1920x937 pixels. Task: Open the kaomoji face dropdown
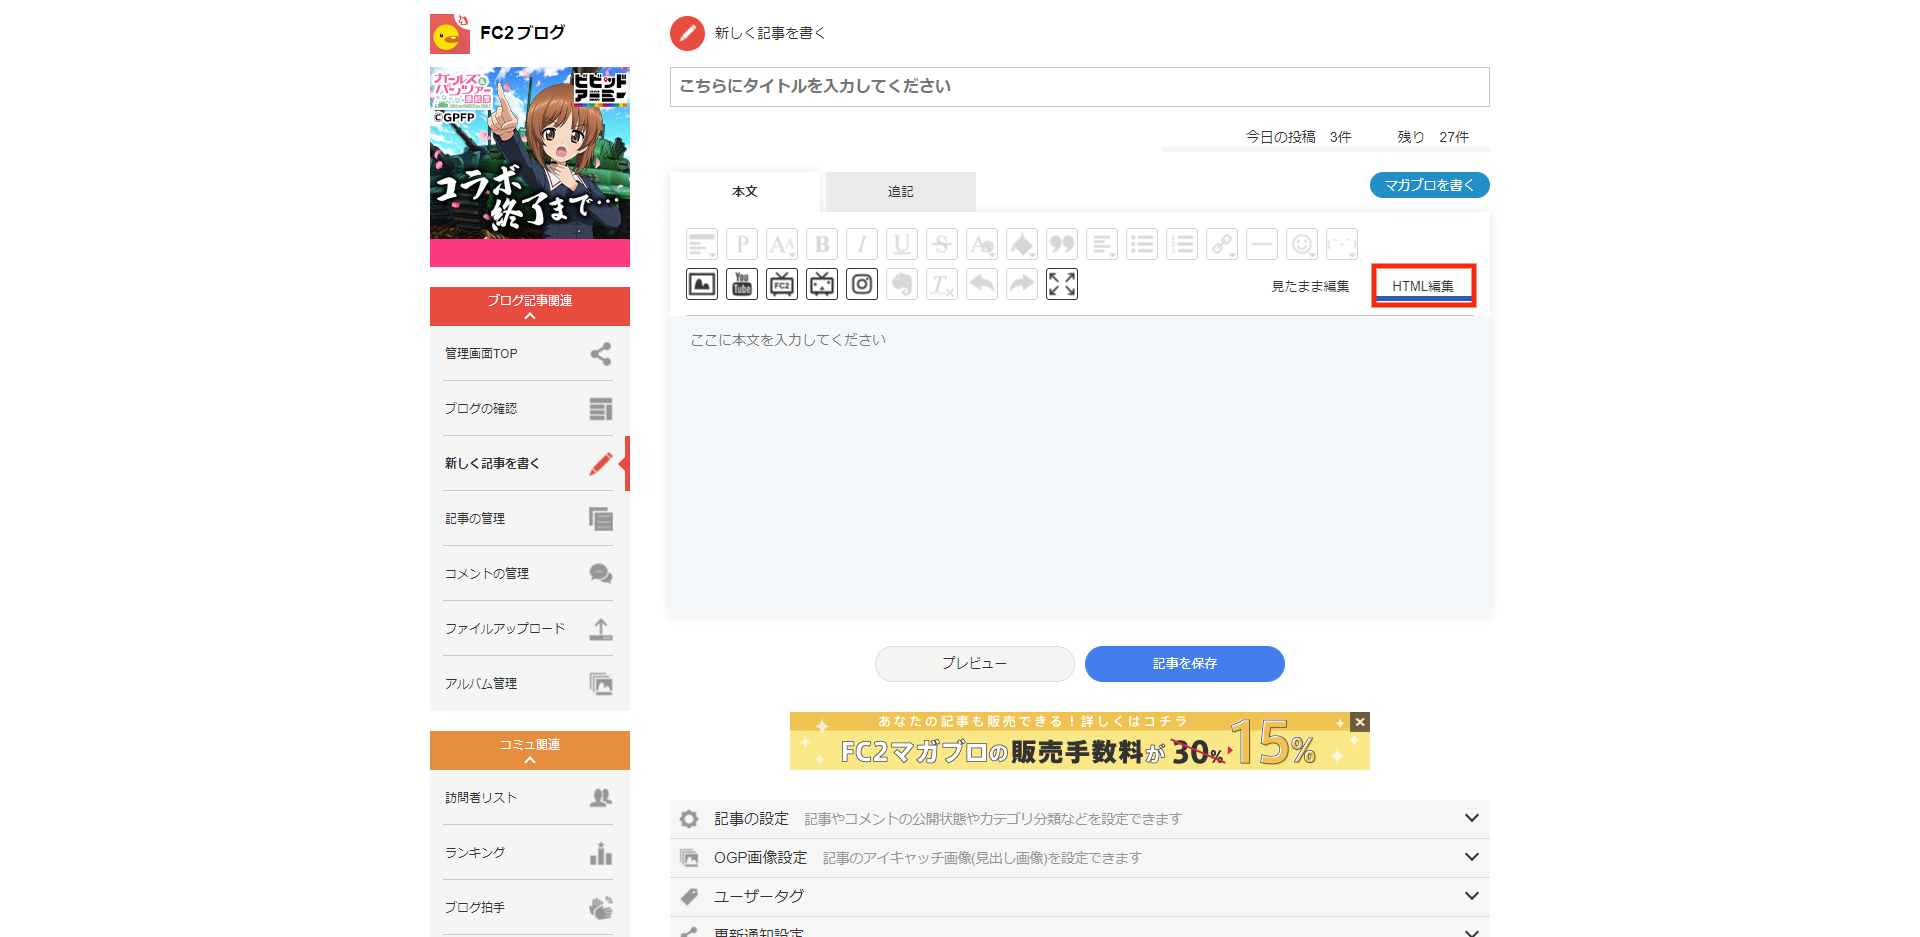click(x=1342, y=244)
